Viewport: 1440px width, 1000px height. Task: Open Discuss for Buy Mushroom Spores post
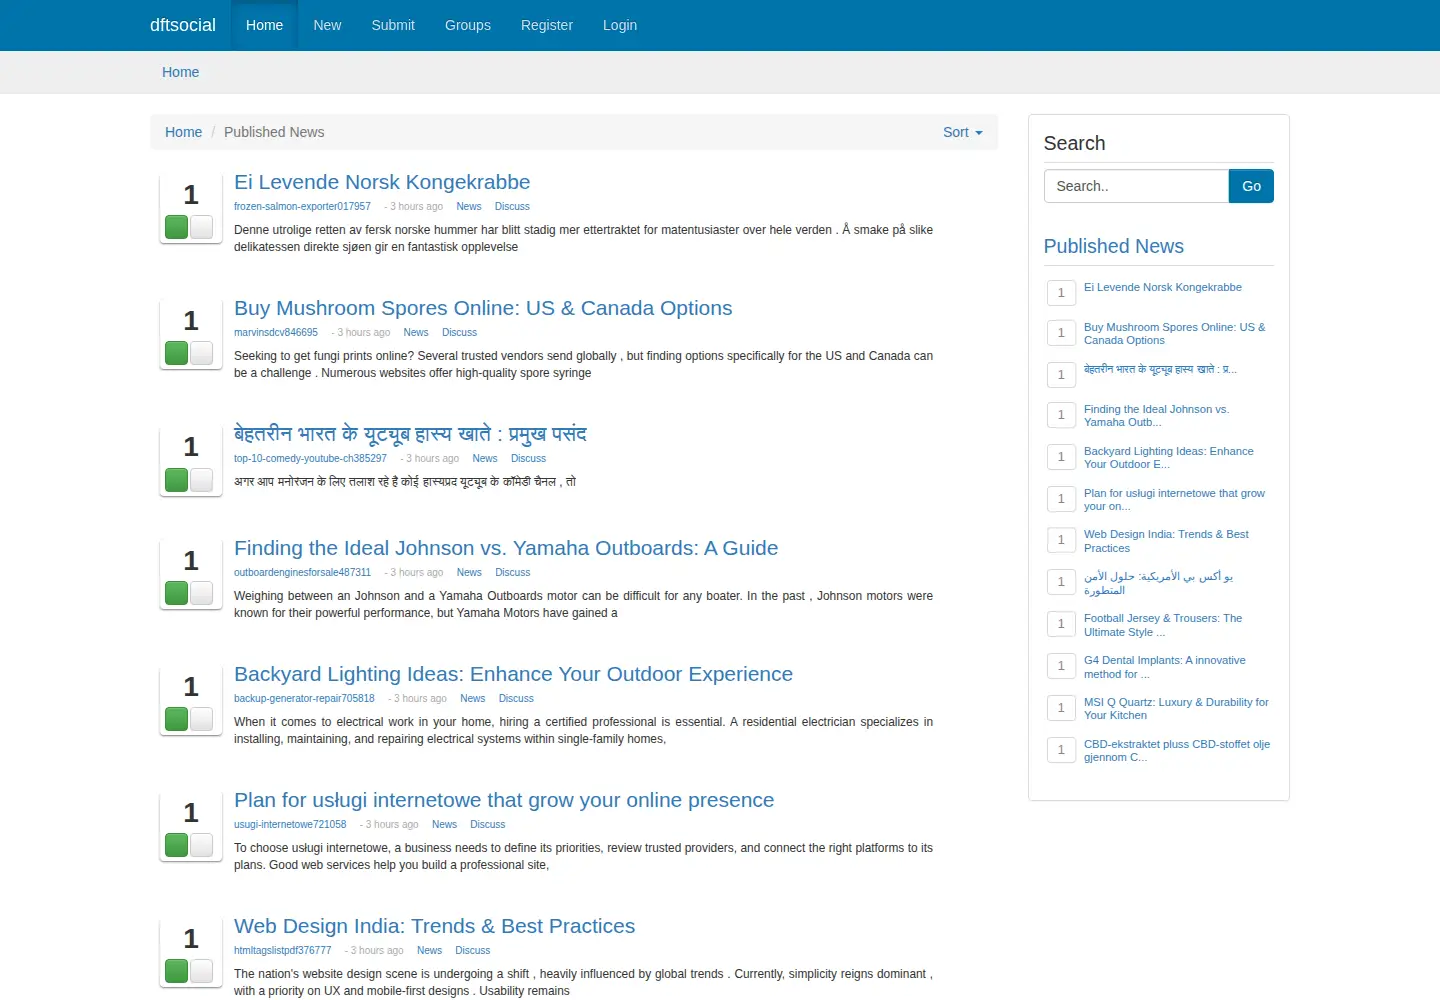pos(459,333)
